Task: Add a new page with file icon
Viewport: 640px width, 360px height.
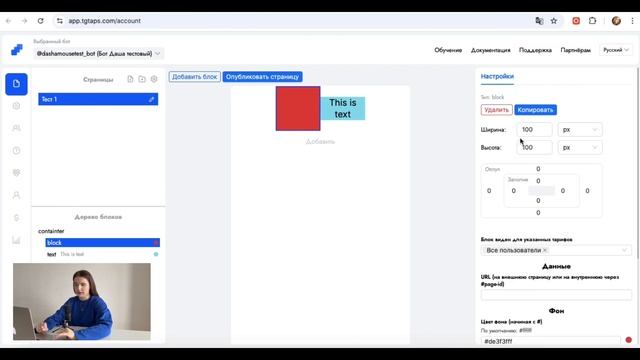Action: coord(130,79)
